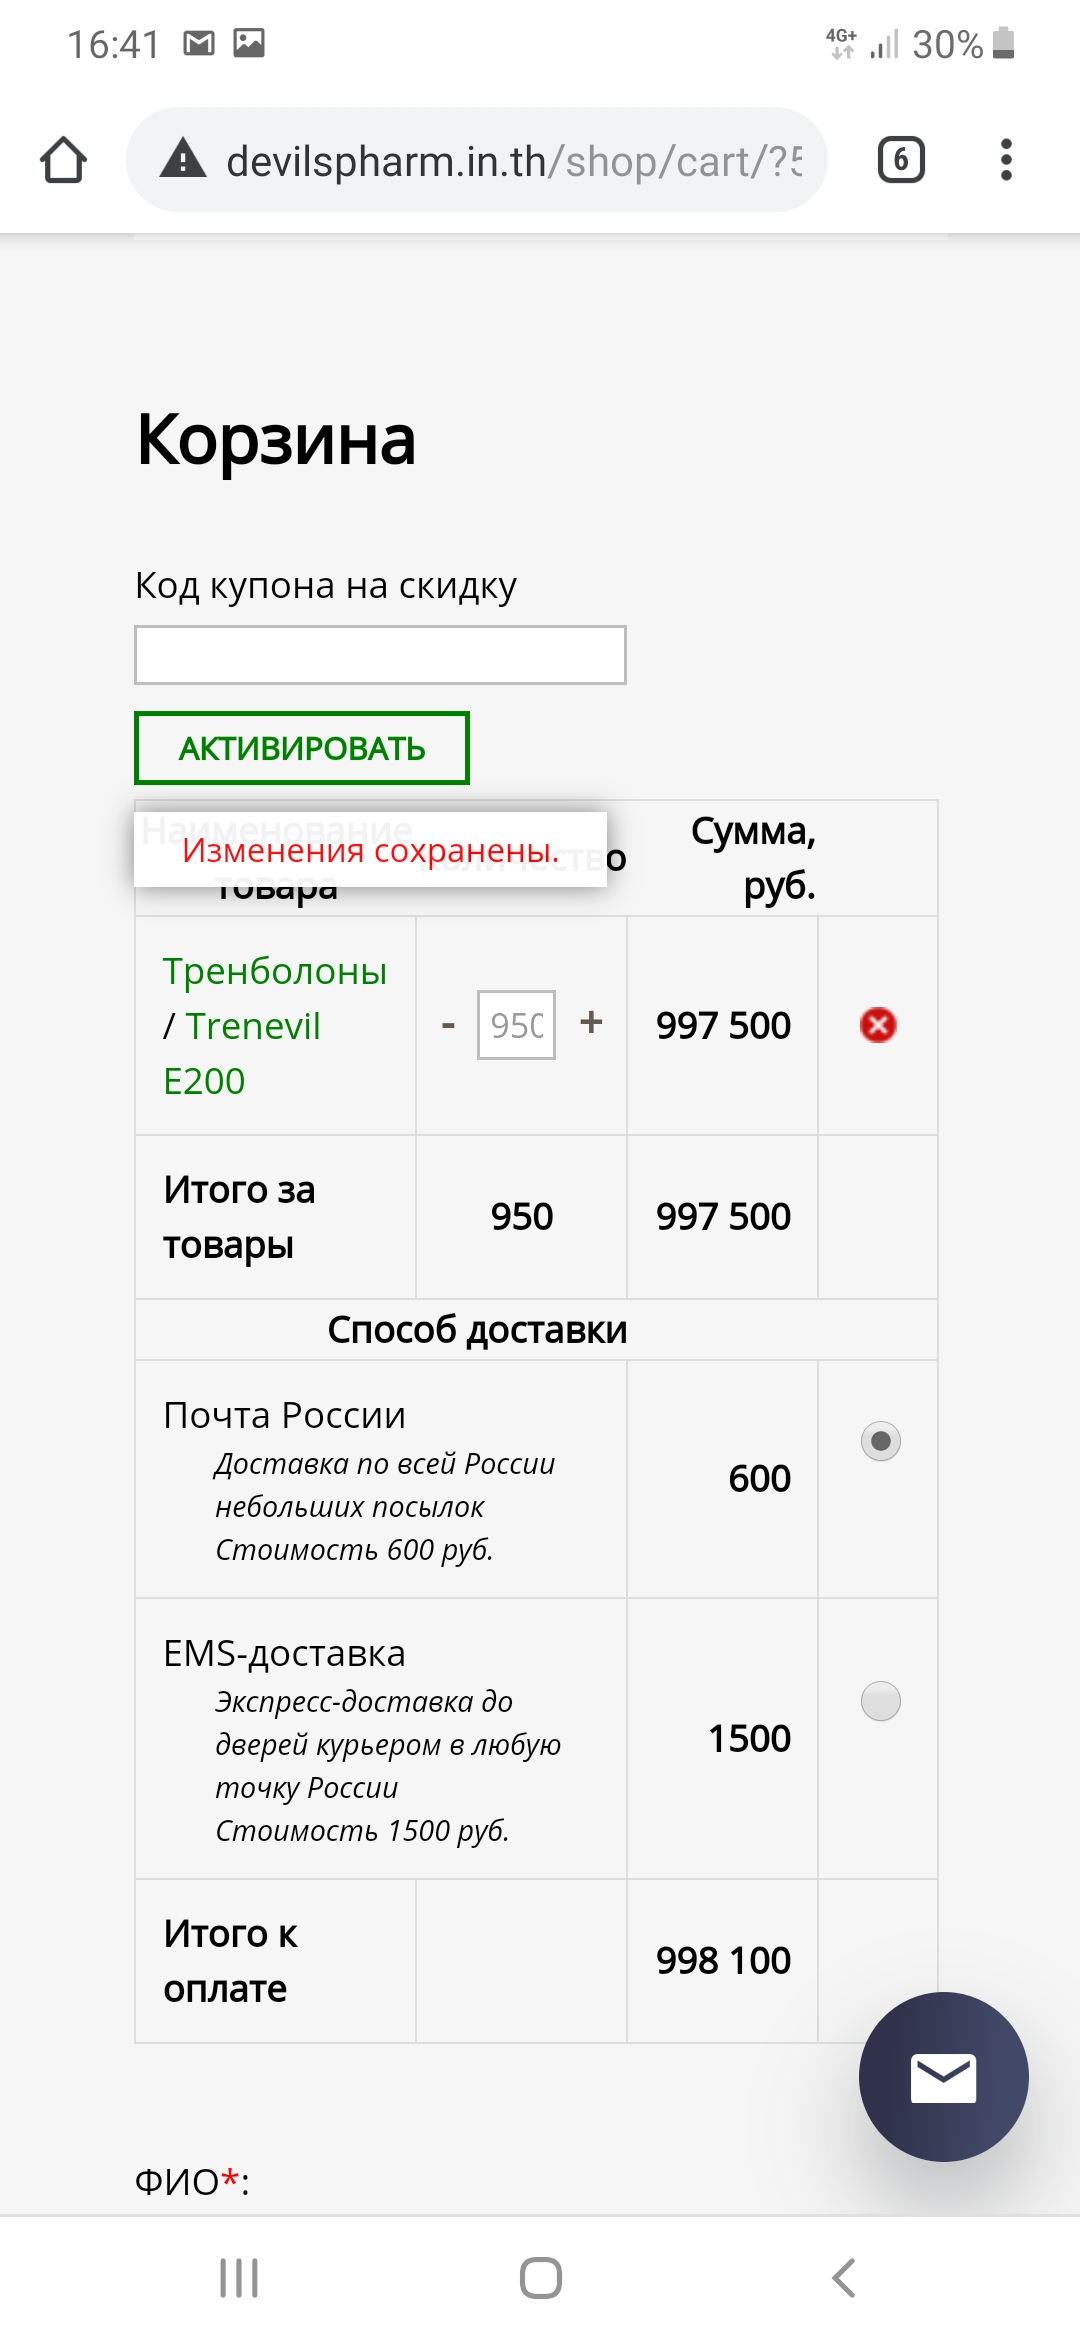Tap the image notification icon in status bar

[x=249, y=43]
